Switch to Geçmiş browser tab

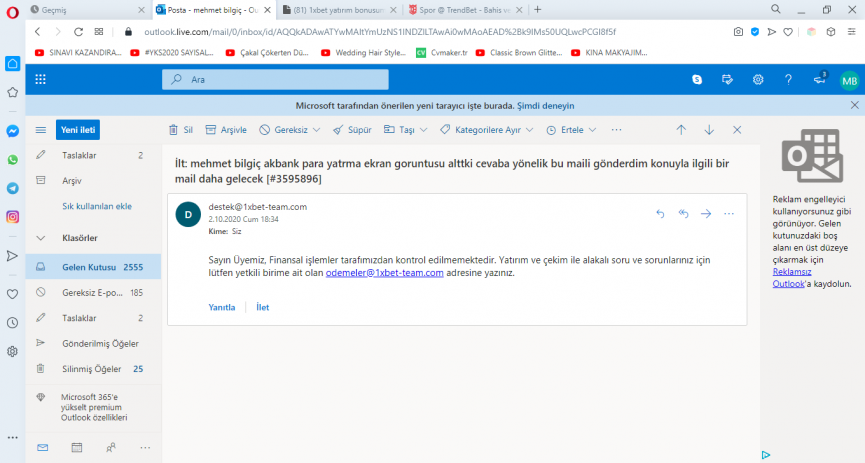pos(87,10)
